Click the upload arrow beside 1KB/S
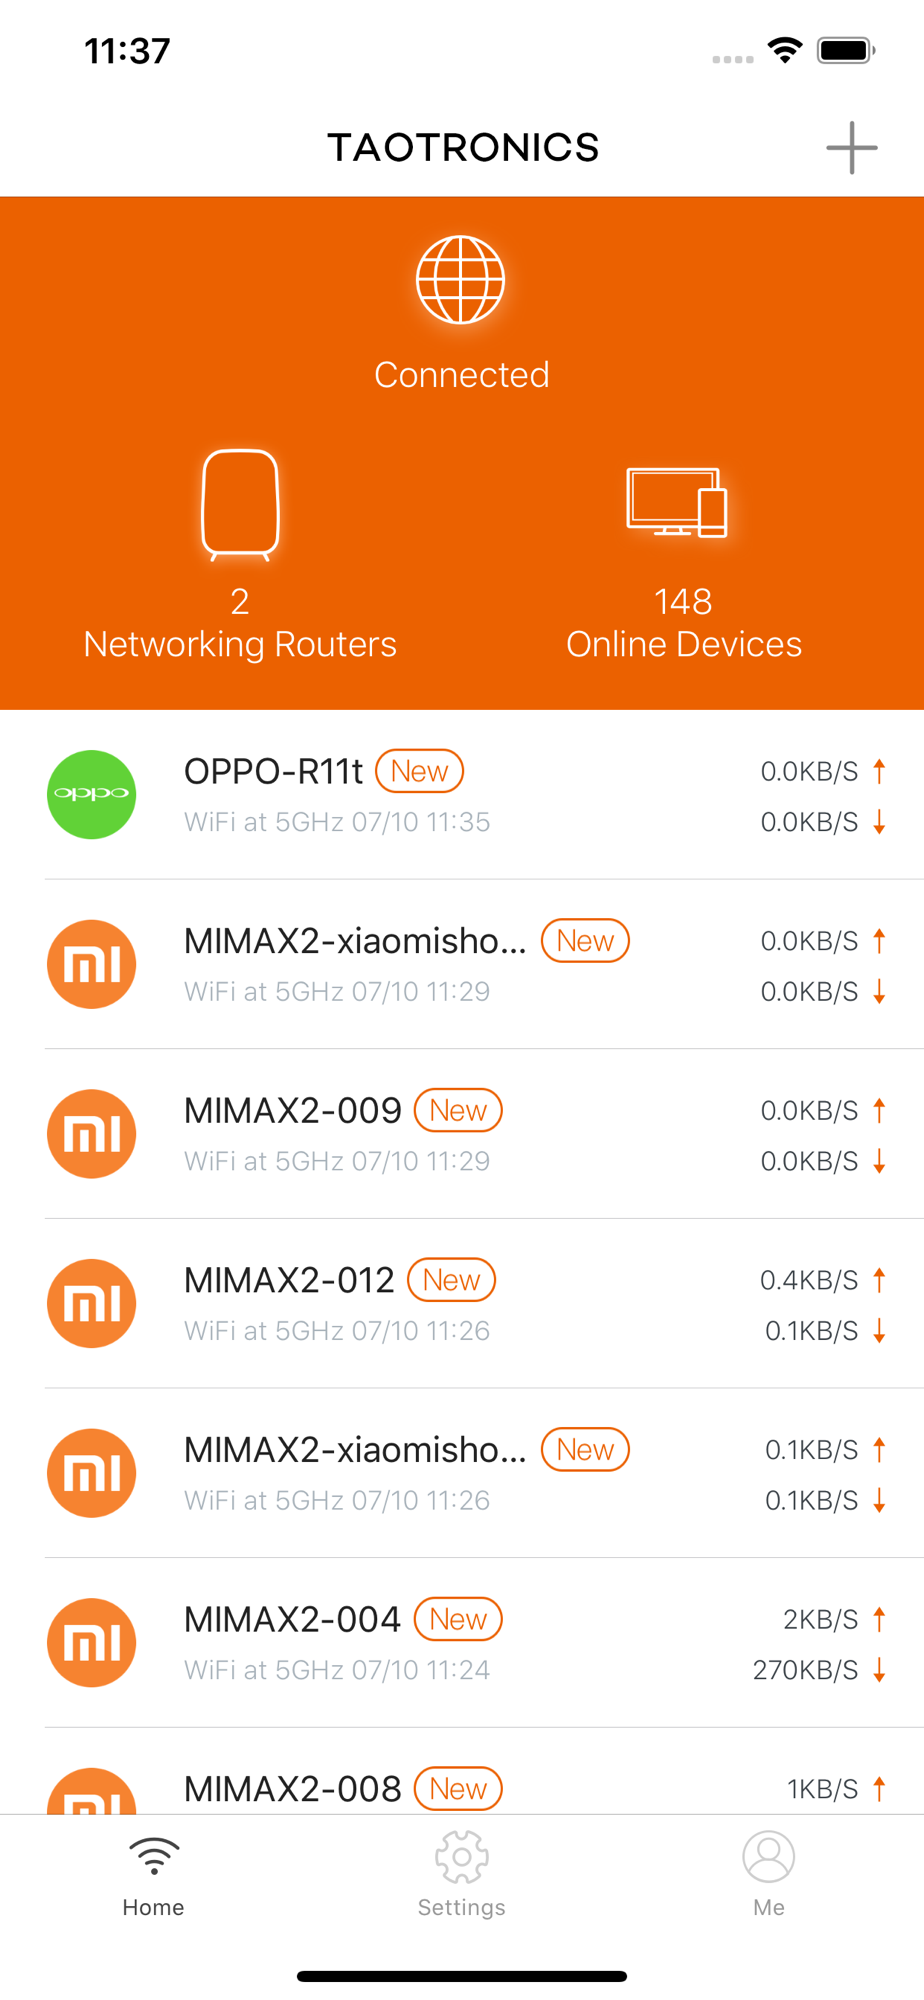Image resolution: width=924 pixels, height=2000 pixels. 879,1789
